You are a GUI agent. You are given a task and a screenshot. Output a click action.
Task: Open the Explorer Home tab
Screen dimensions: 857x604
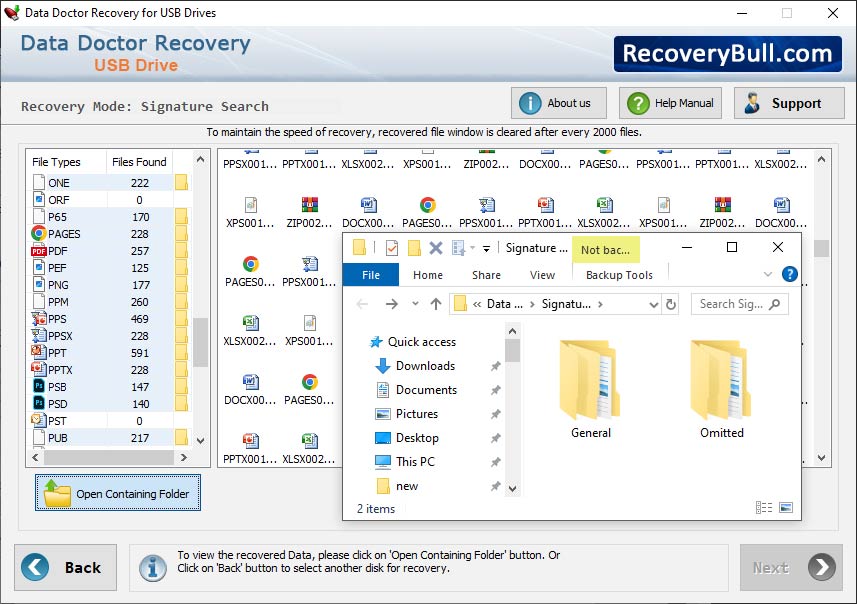(428, 275)
